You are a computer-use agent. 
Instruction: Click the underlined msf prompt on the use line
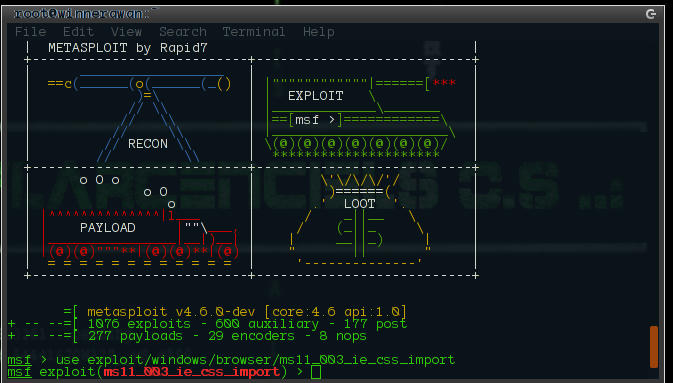pyautogui.click(x=19, y=360)
